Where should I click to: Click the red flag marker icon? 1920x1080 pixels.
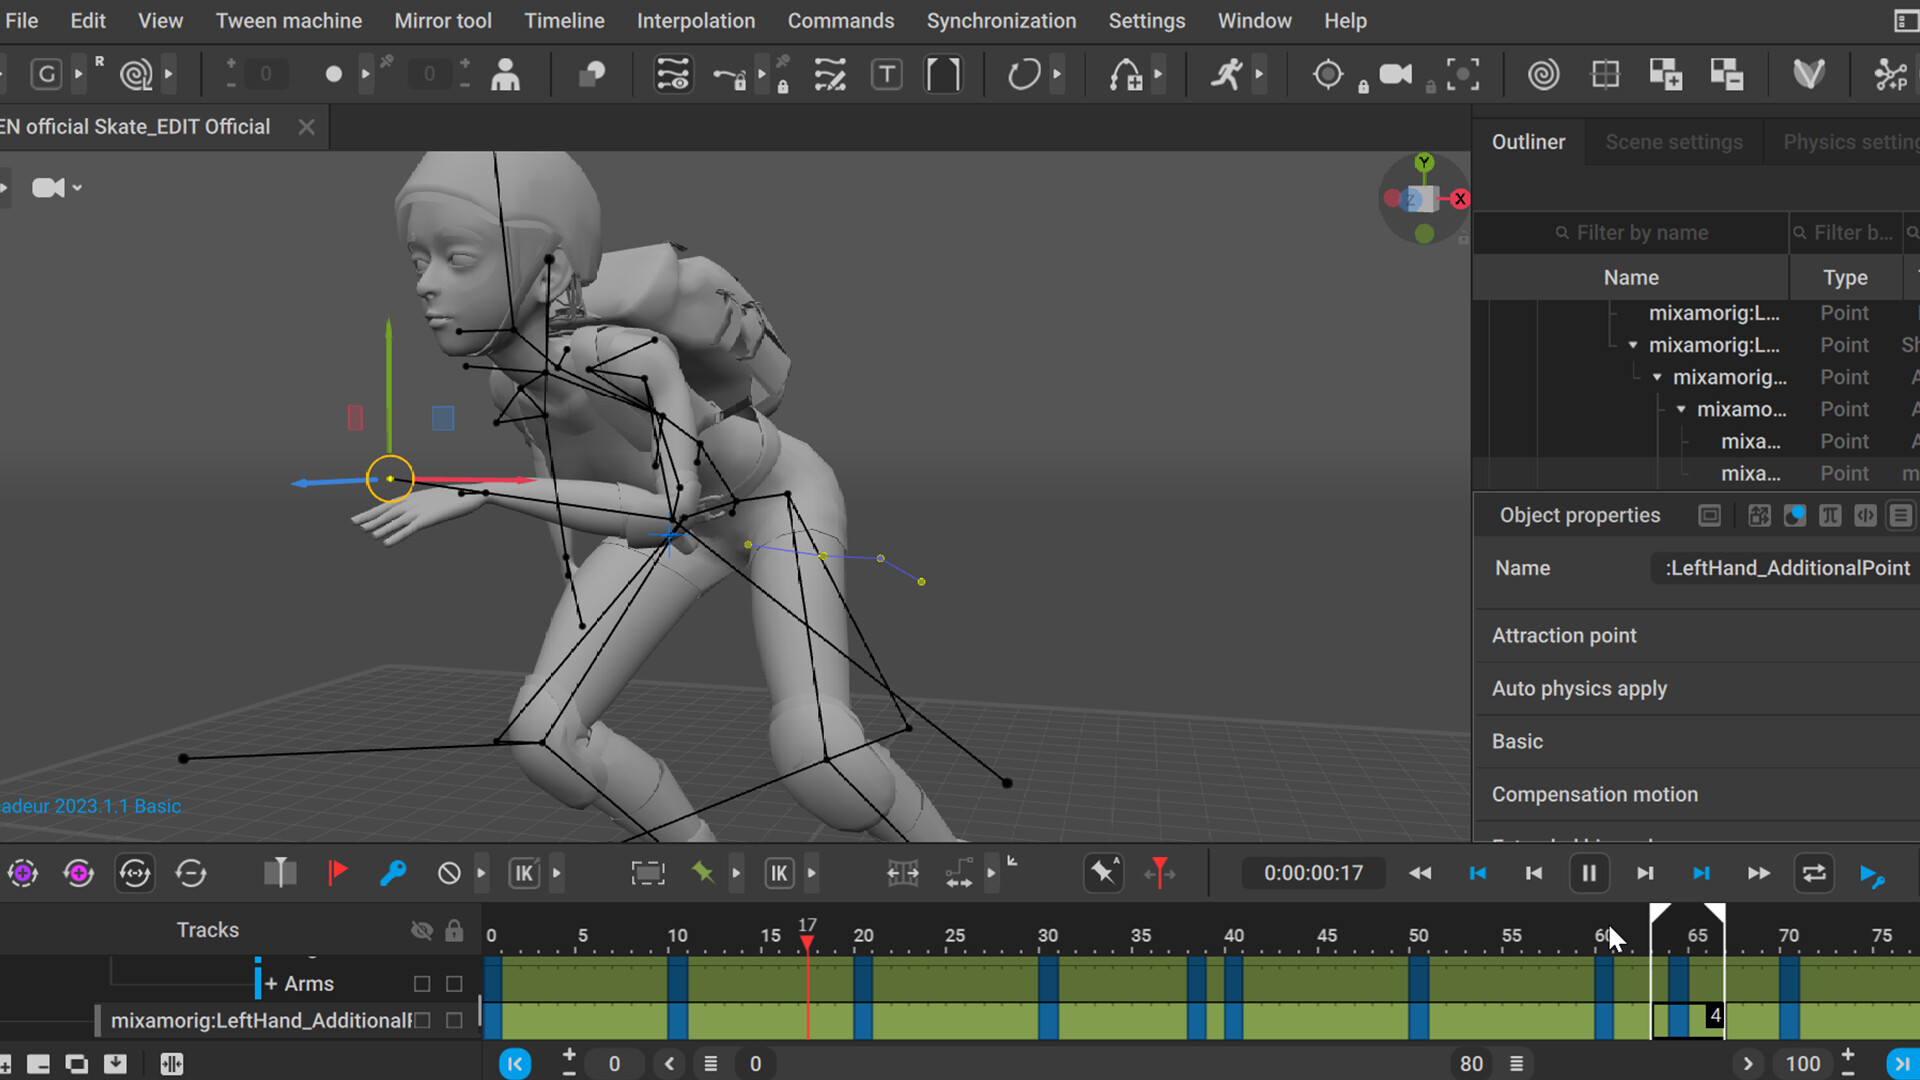pos(337,873)
